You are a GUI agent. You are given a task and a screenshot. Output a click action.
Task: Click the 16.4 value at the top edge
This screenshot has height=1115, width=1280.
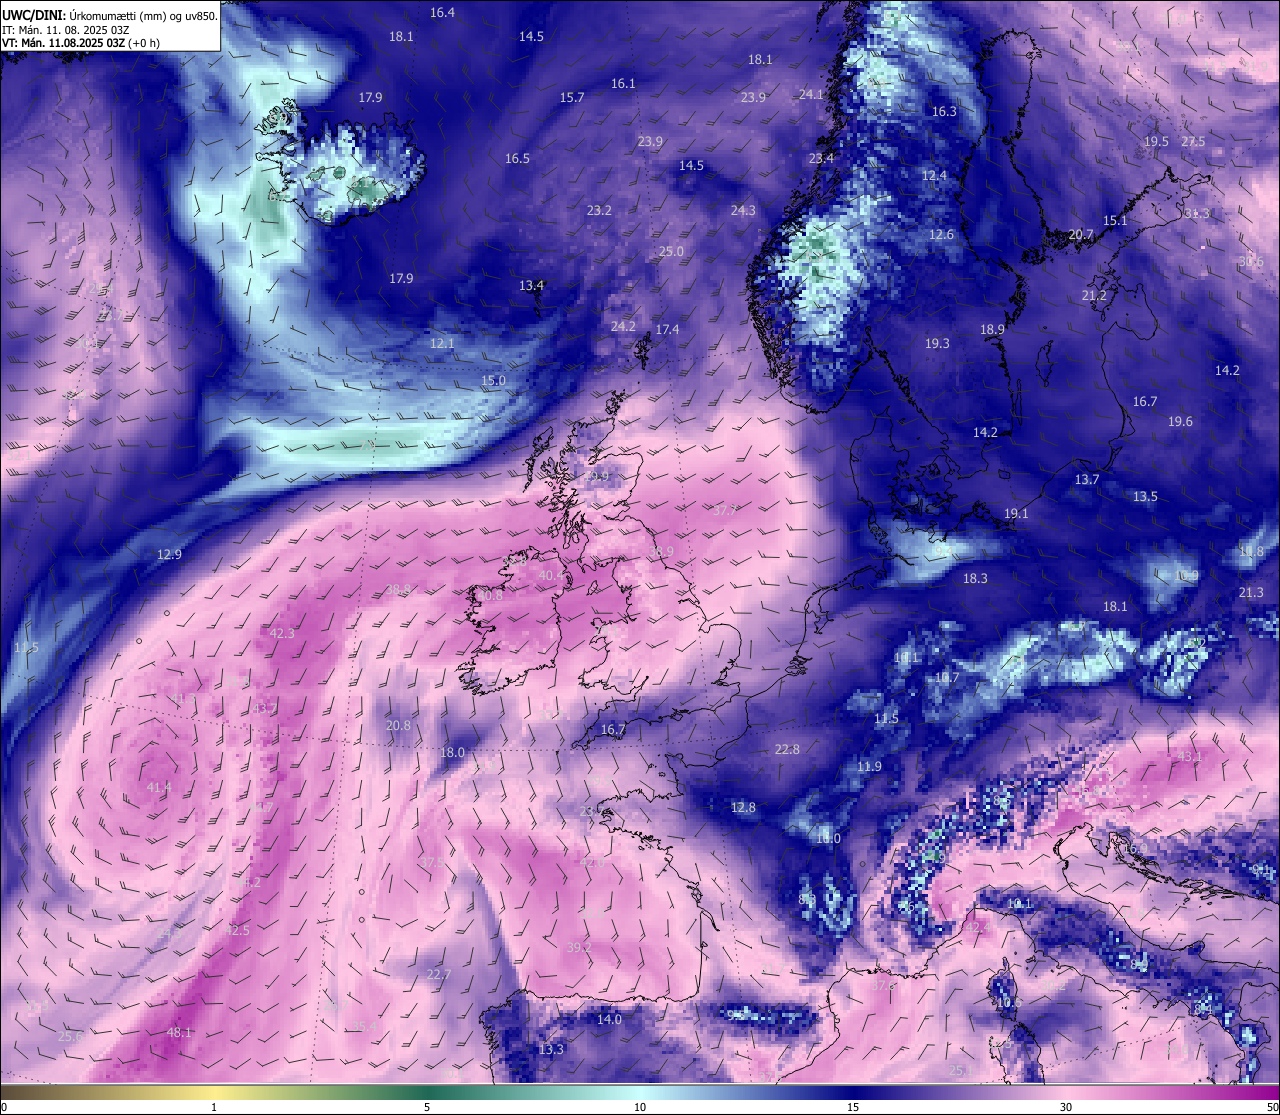tap(442, 12)
